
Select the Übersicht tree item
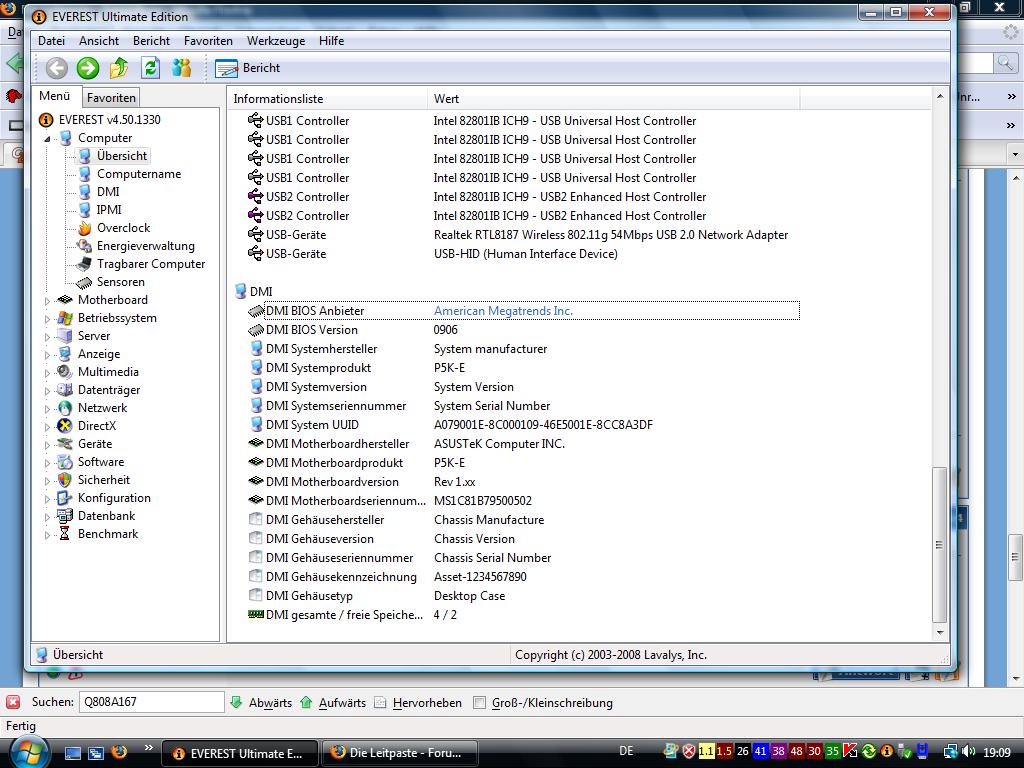pyautogui.click(x=121, y=155)
